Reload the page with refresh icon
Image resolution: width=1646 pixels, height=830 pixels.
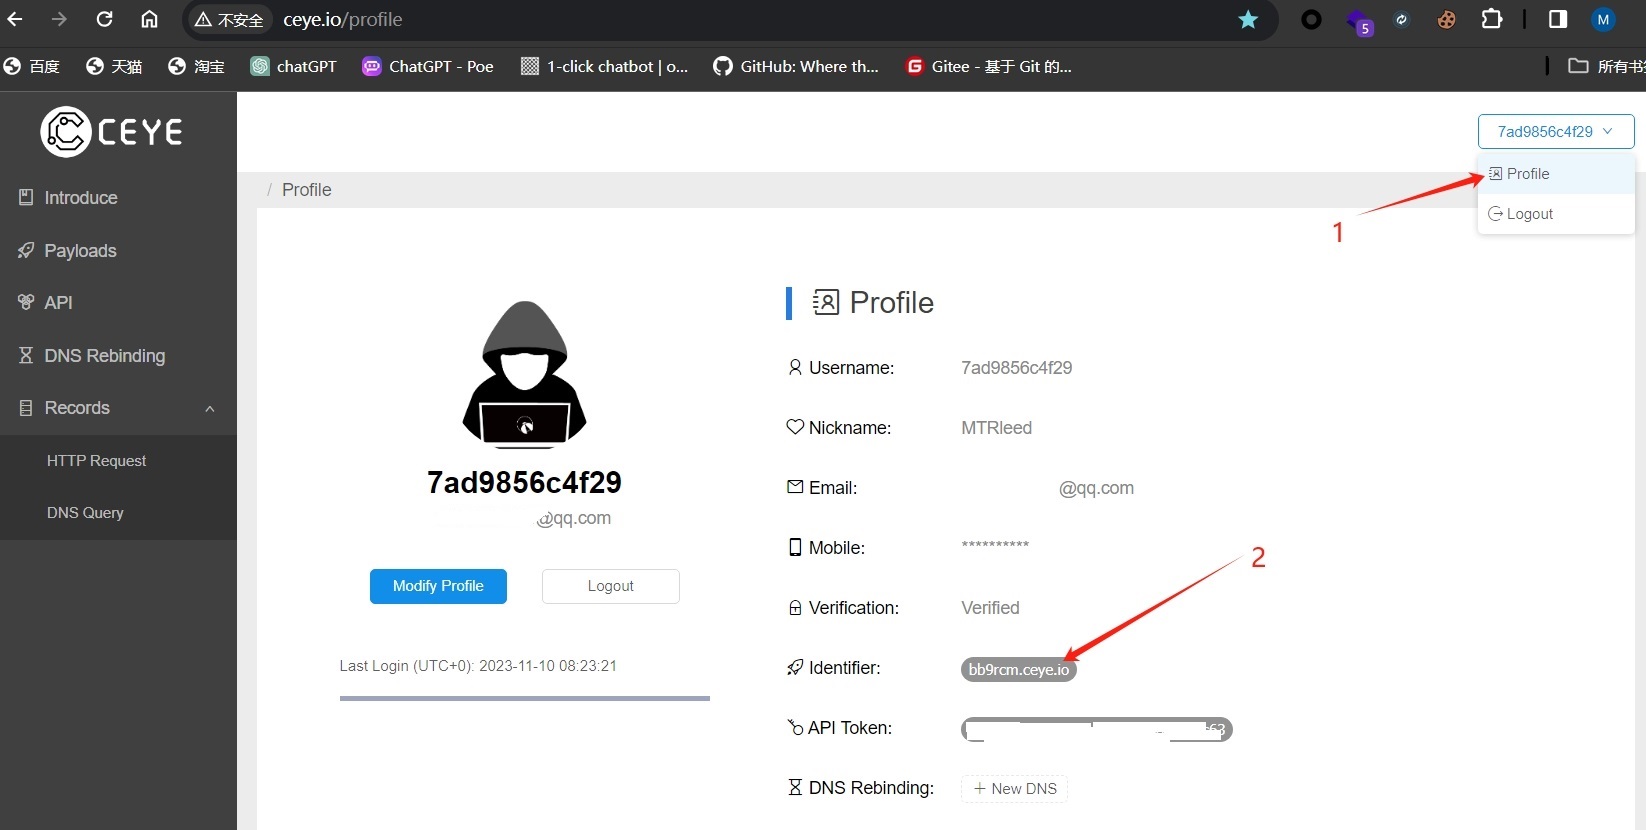[104, 19]
